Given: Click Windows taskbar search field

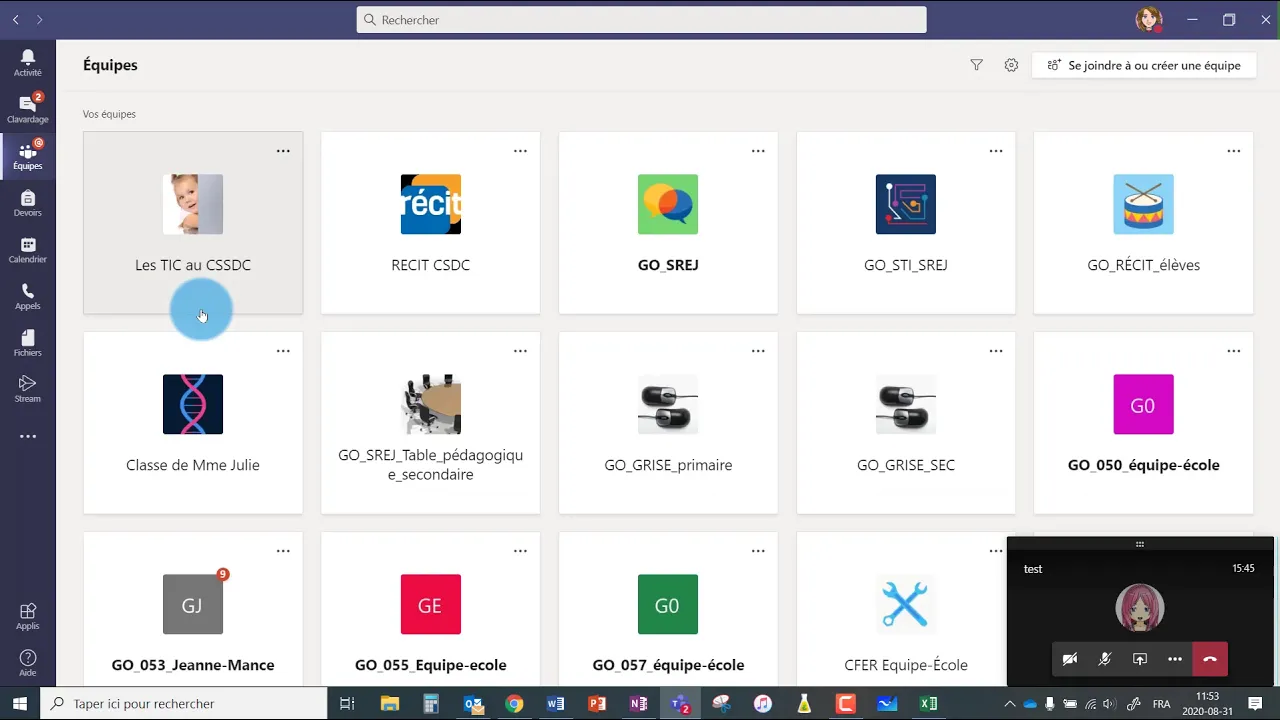Looking at the screenshot, I should [x=184, y=704].
